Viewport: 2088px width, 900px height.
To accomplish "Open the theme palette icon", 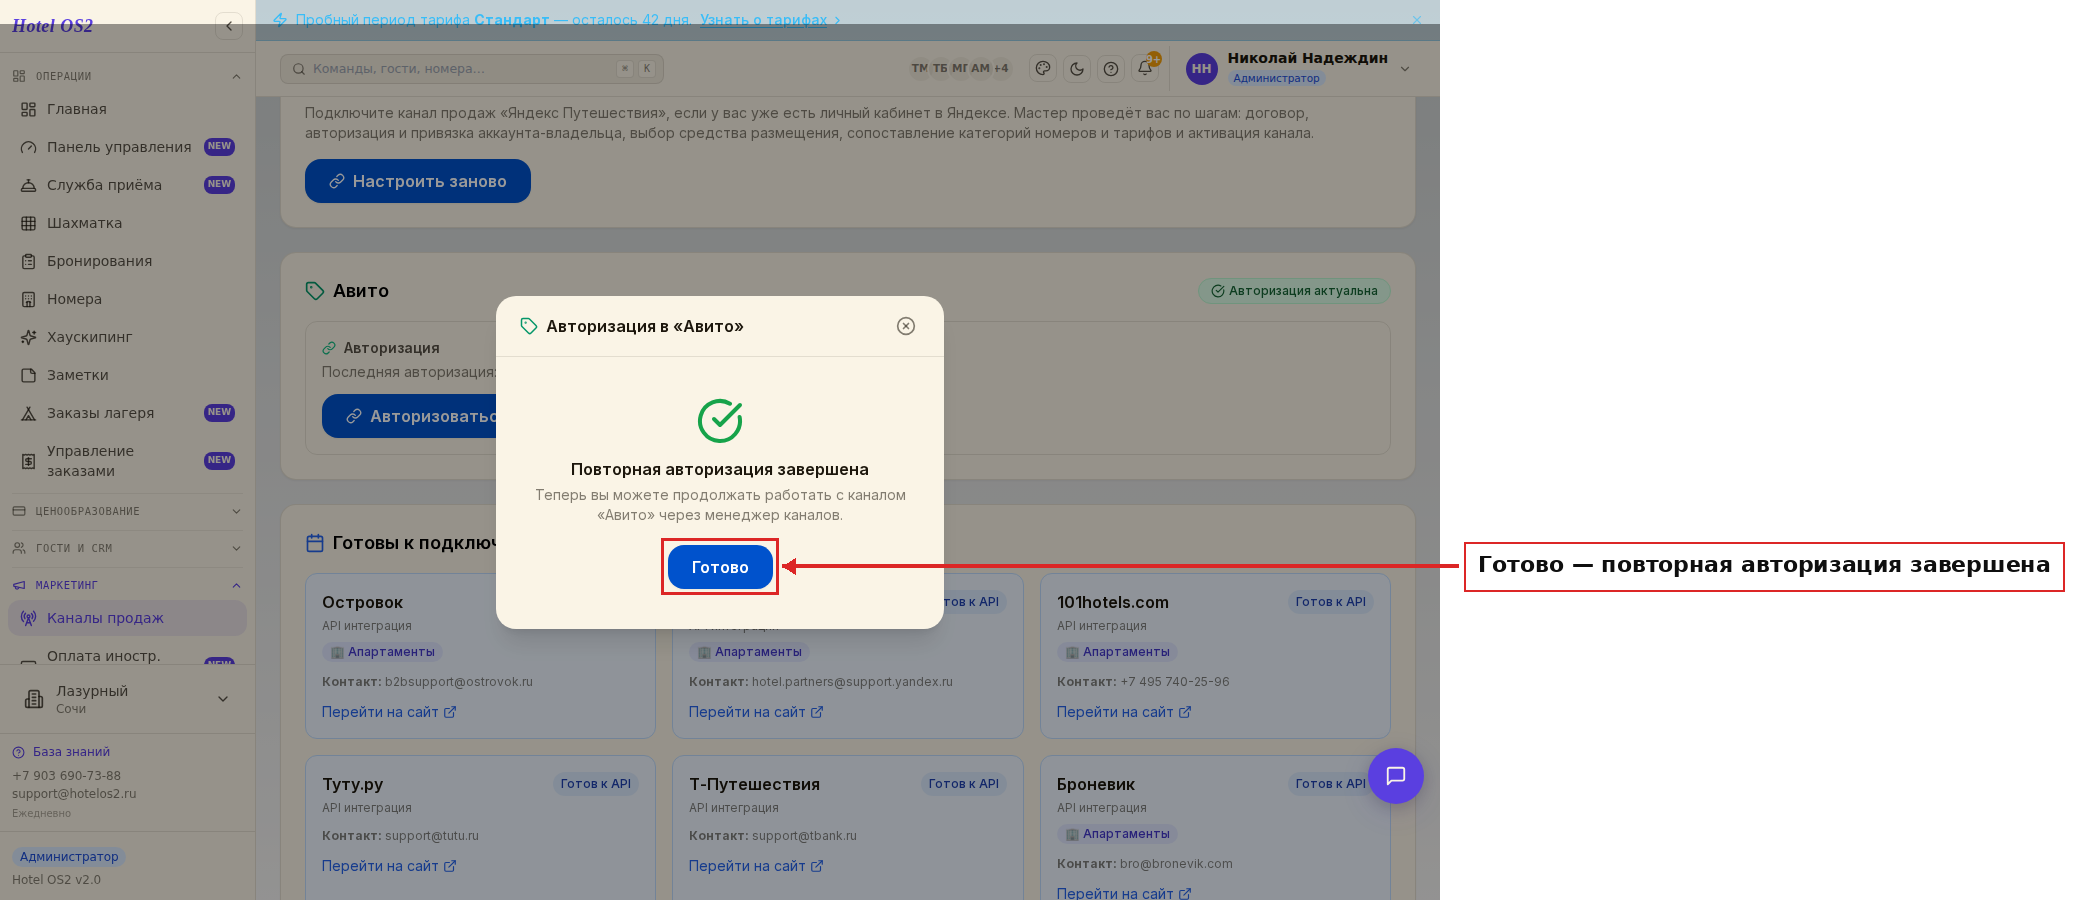I will [x=1043, y=68].
